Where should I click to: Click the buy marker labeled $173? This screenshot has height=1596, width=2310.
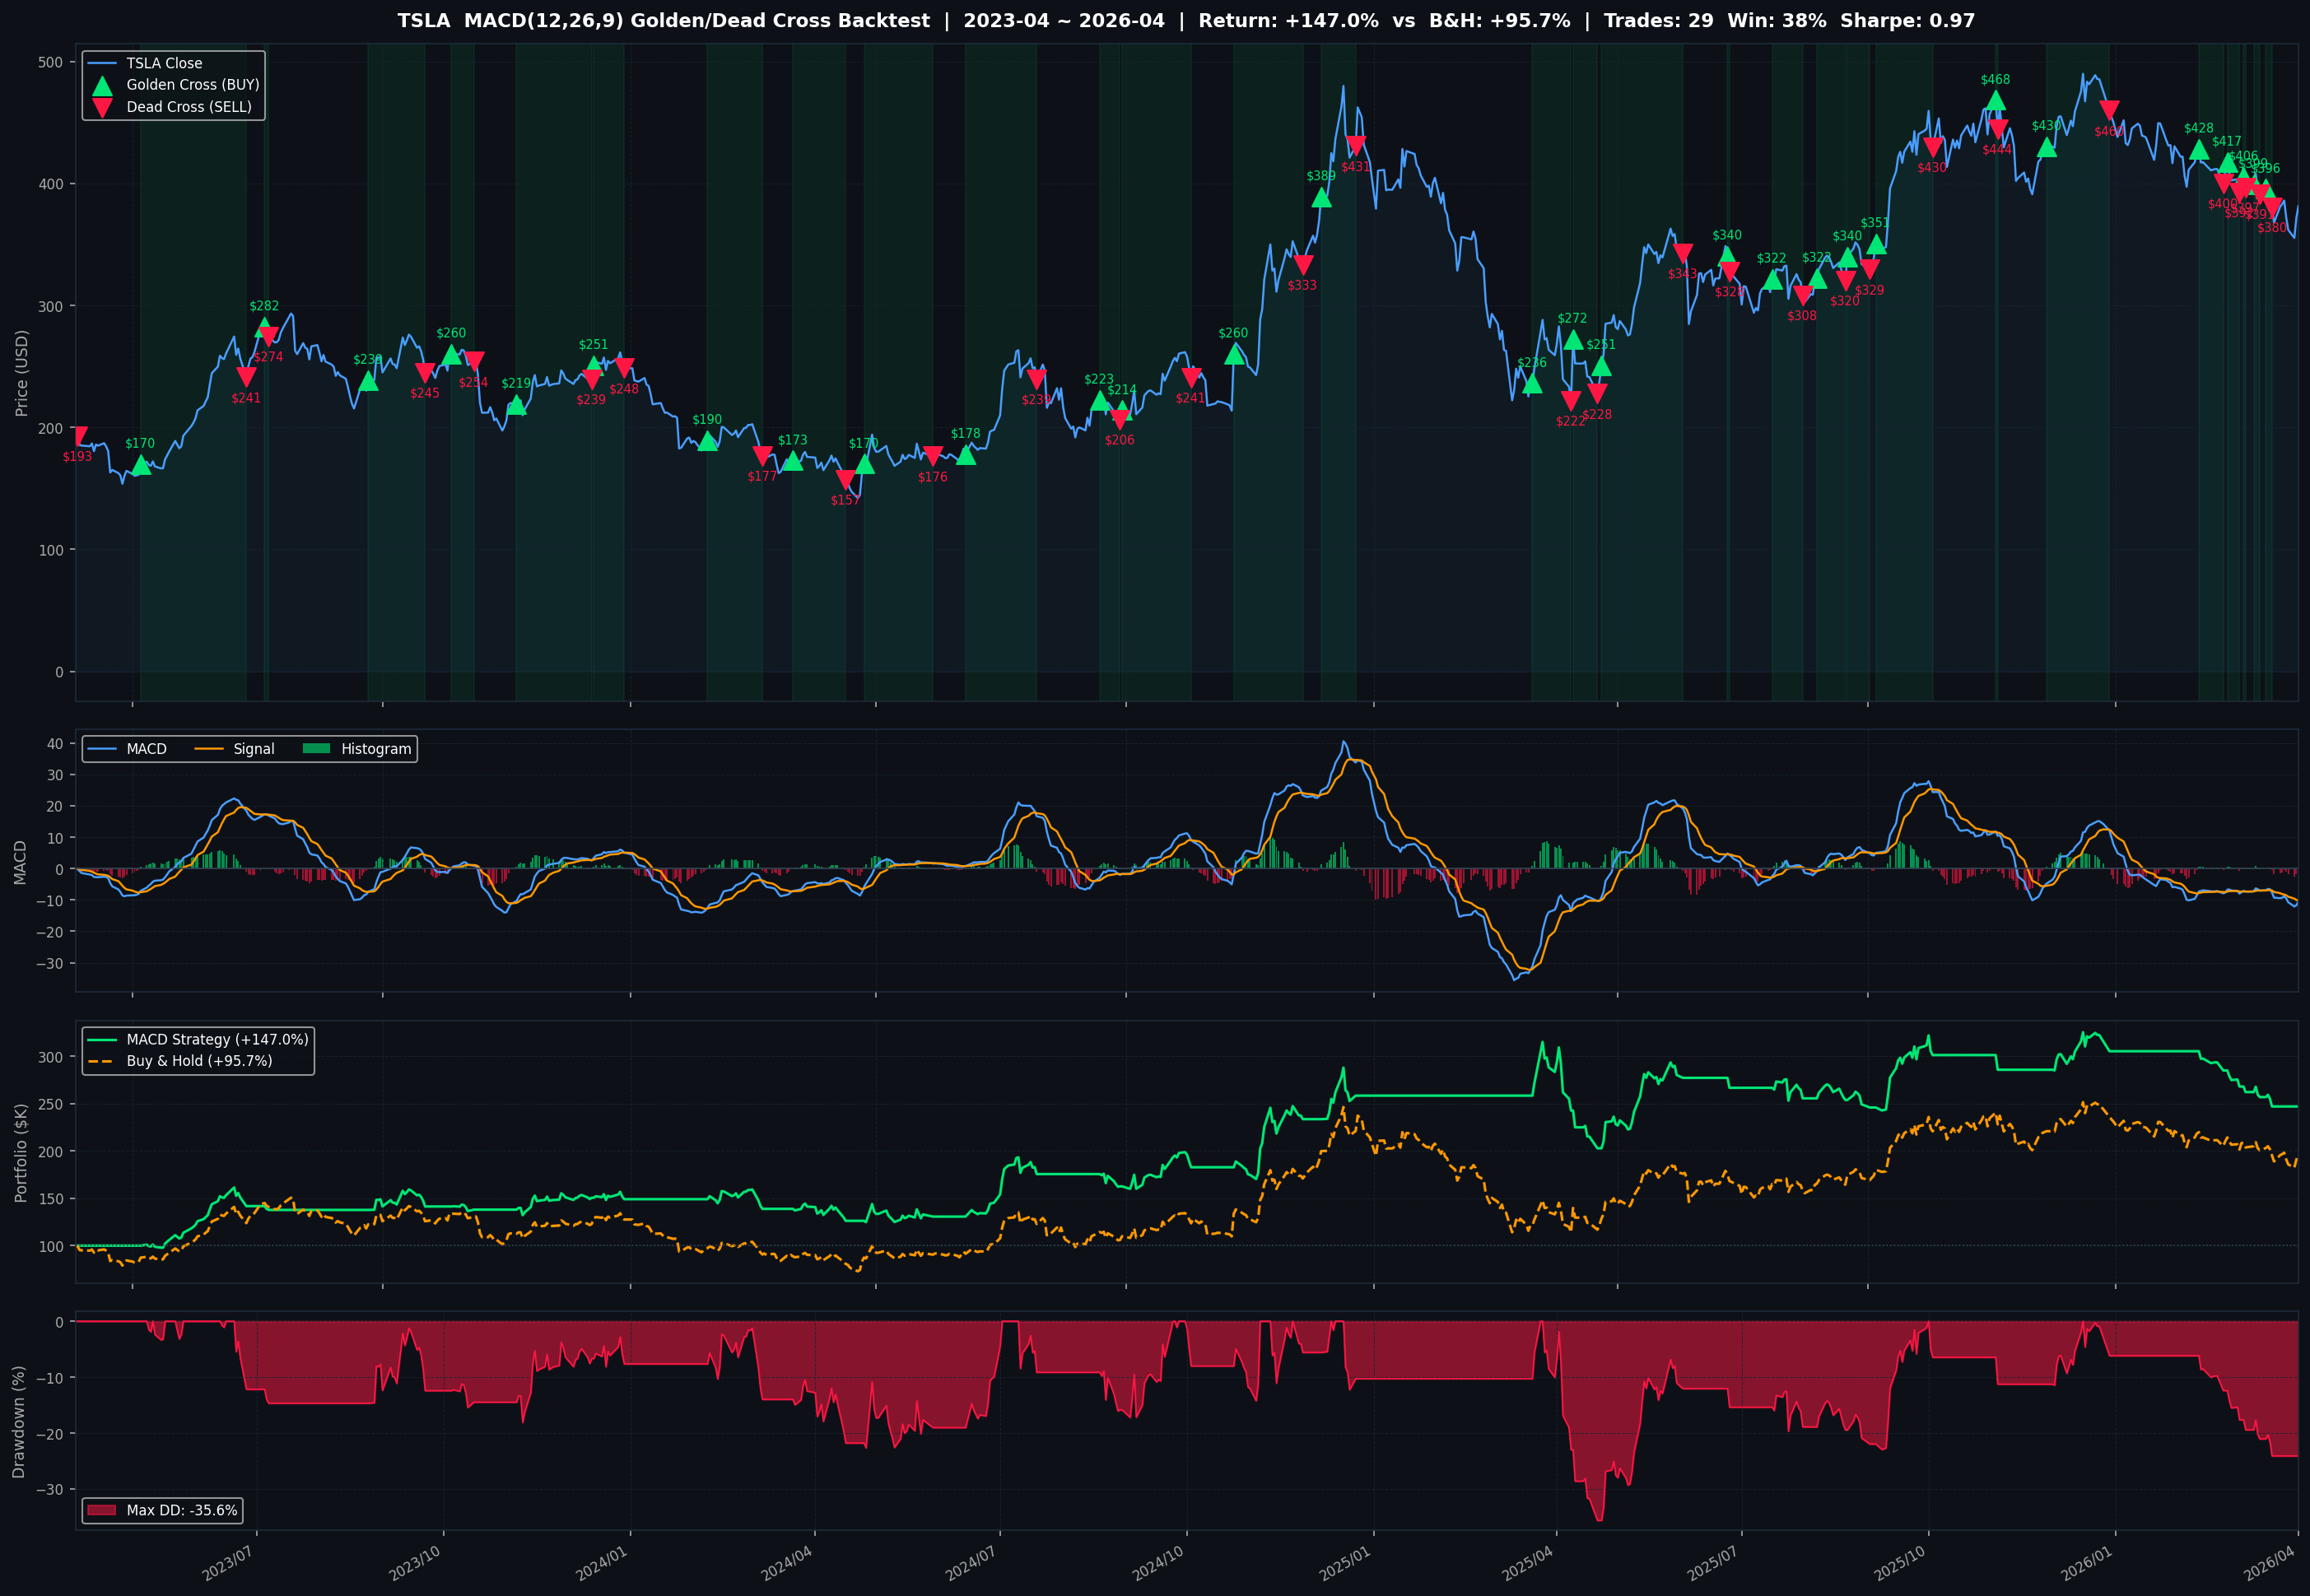(x=792, y=461)
